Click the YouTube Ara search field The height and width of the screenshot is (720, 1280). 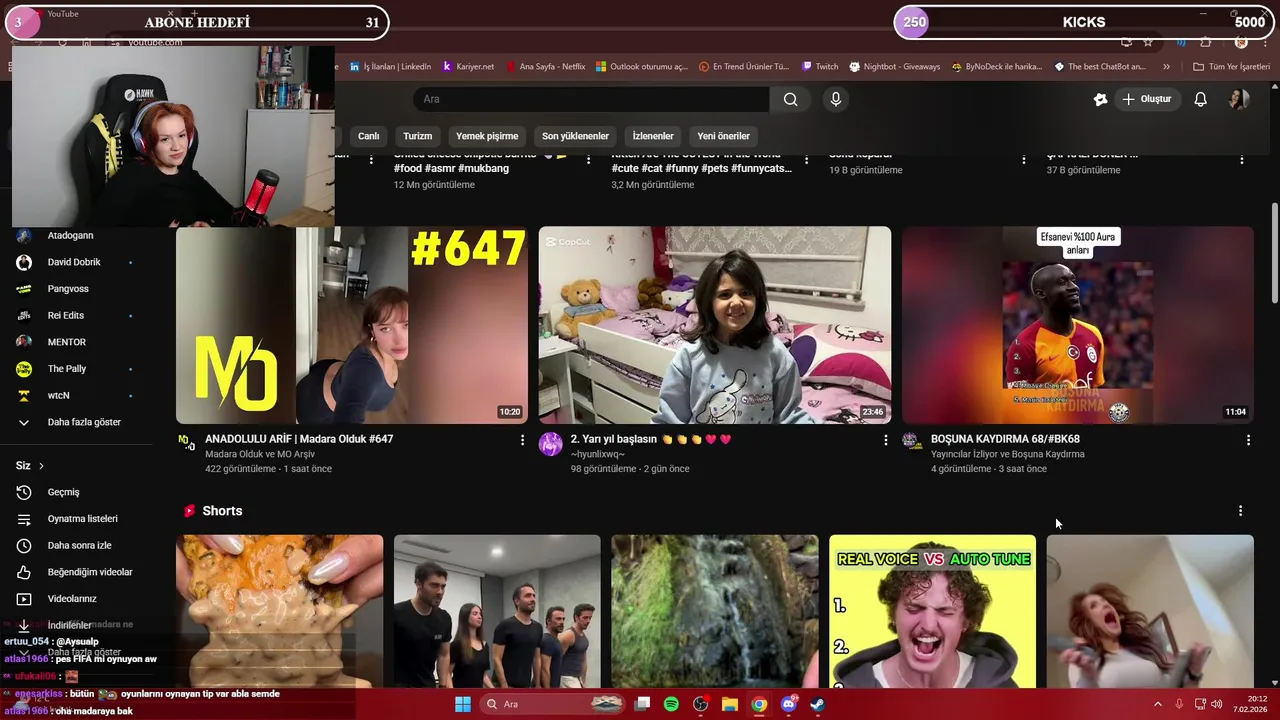pyautogui.click(x=590, y=99)
